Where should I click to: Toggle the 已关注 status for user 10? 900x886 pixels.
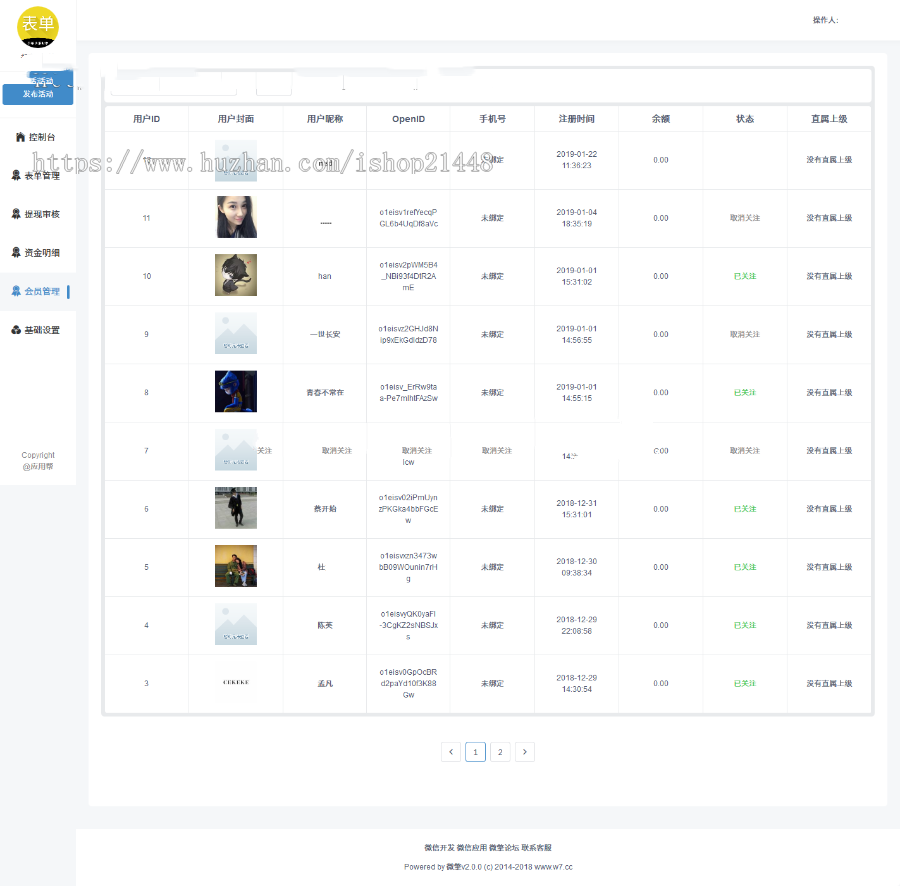(744, 275)
